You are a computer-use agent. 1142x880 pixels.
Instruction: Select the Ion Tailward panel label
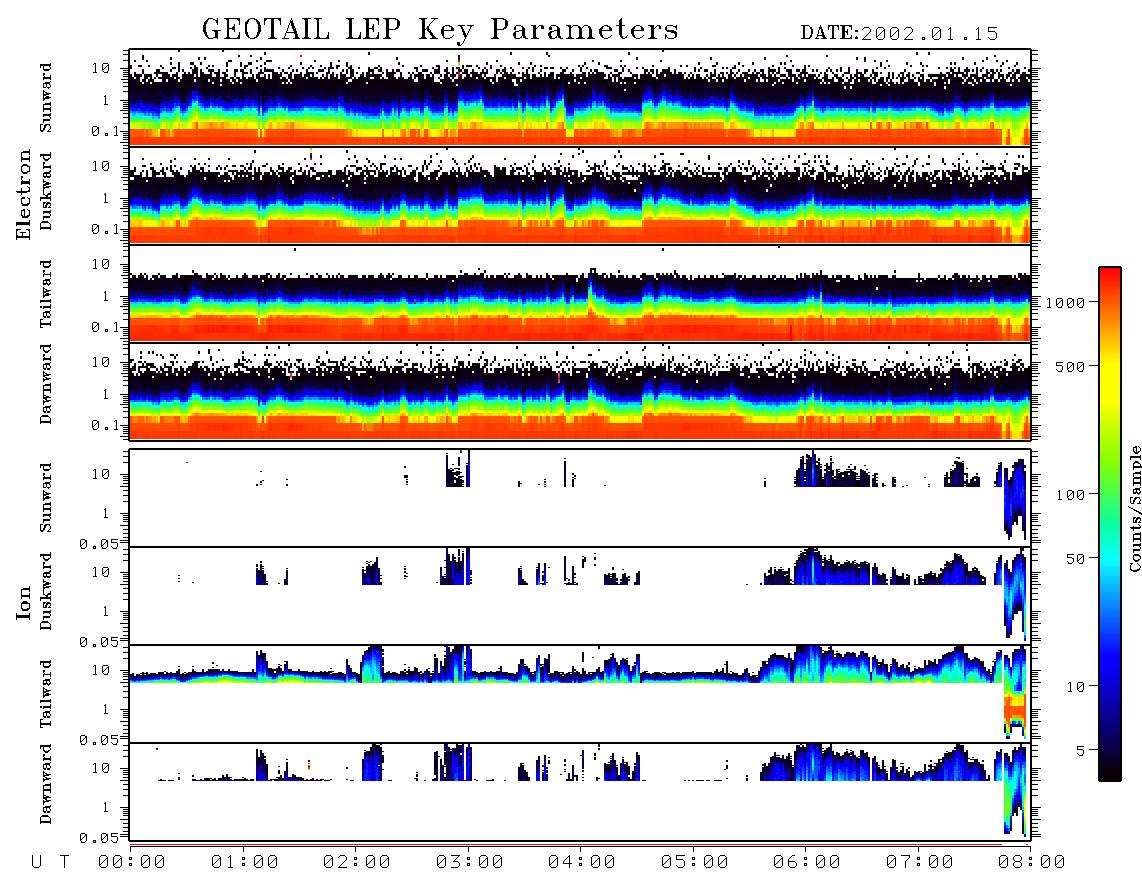point(46,694)
